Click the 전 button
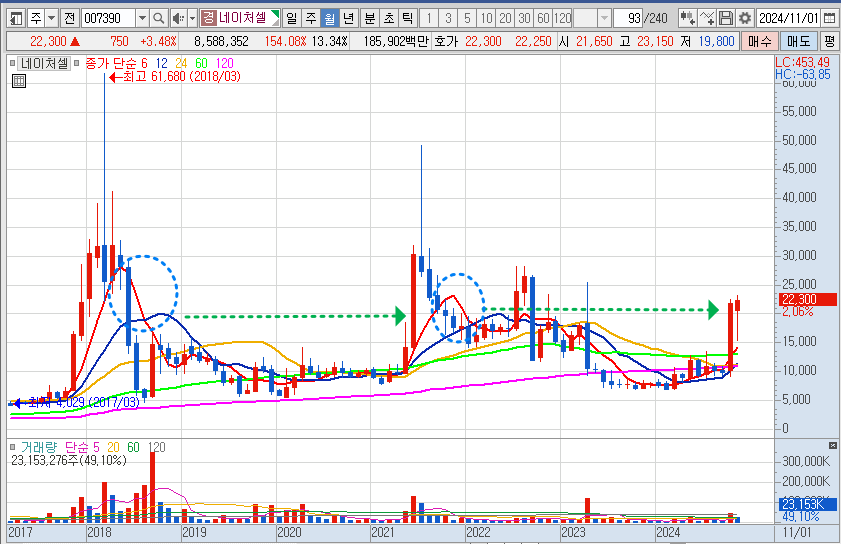Image resolution: width=841 pixels, height=544 pixels. (70, 19)
